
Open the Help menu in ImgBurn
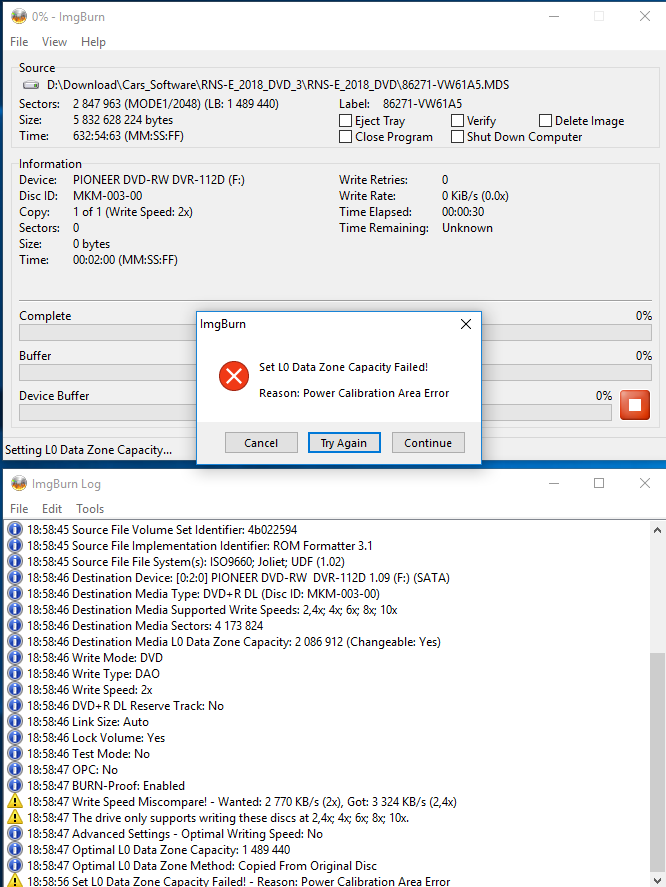[x=93, y=42]
